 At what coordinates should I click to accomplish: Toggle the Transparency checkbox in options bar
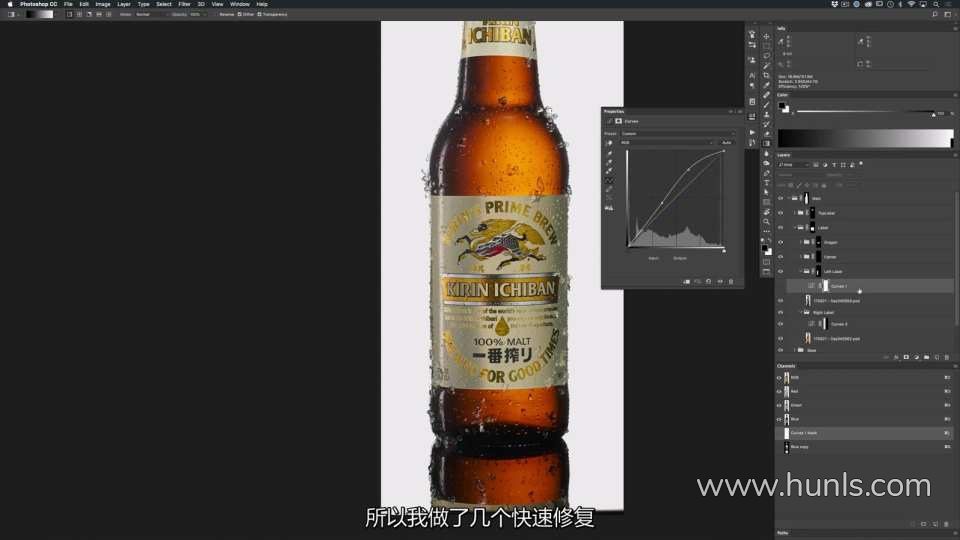point(260,14)
